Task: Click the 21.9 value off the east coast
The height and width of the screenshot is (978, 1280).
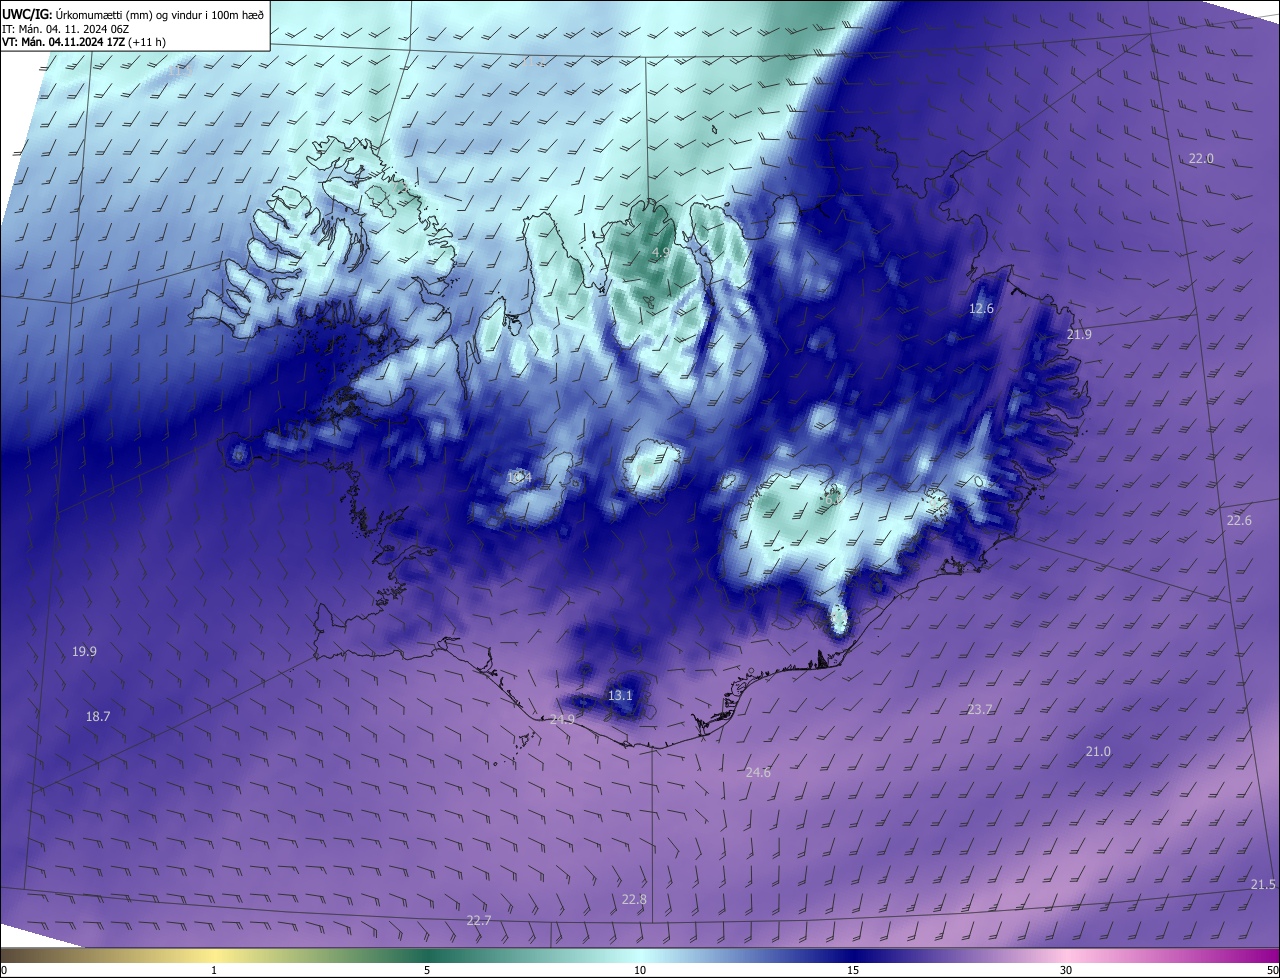Action: tap(1079, 334)
